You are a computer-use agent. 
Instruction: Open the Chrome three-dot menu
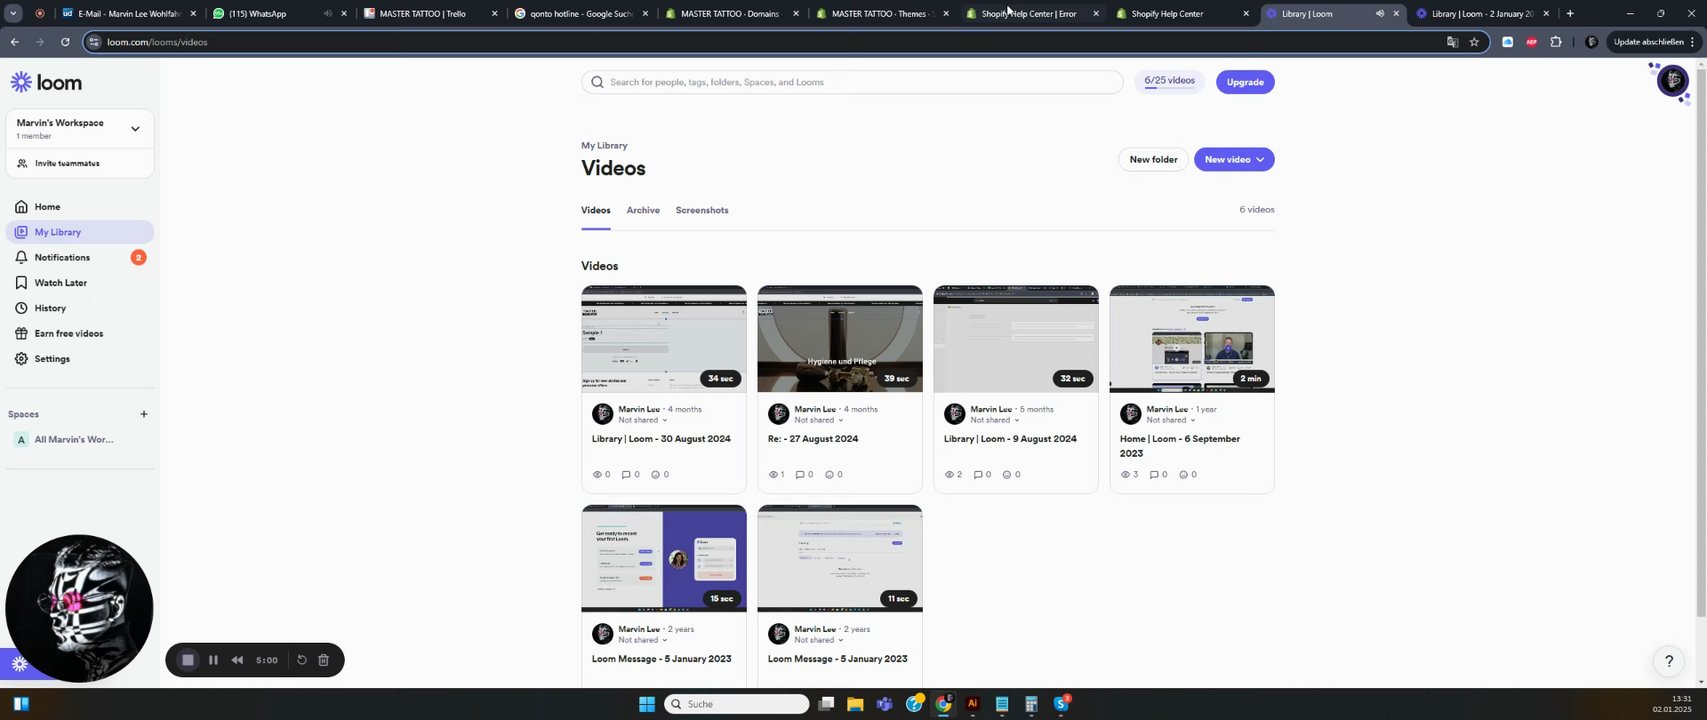pyautogui.click(x=1694, y=42)
